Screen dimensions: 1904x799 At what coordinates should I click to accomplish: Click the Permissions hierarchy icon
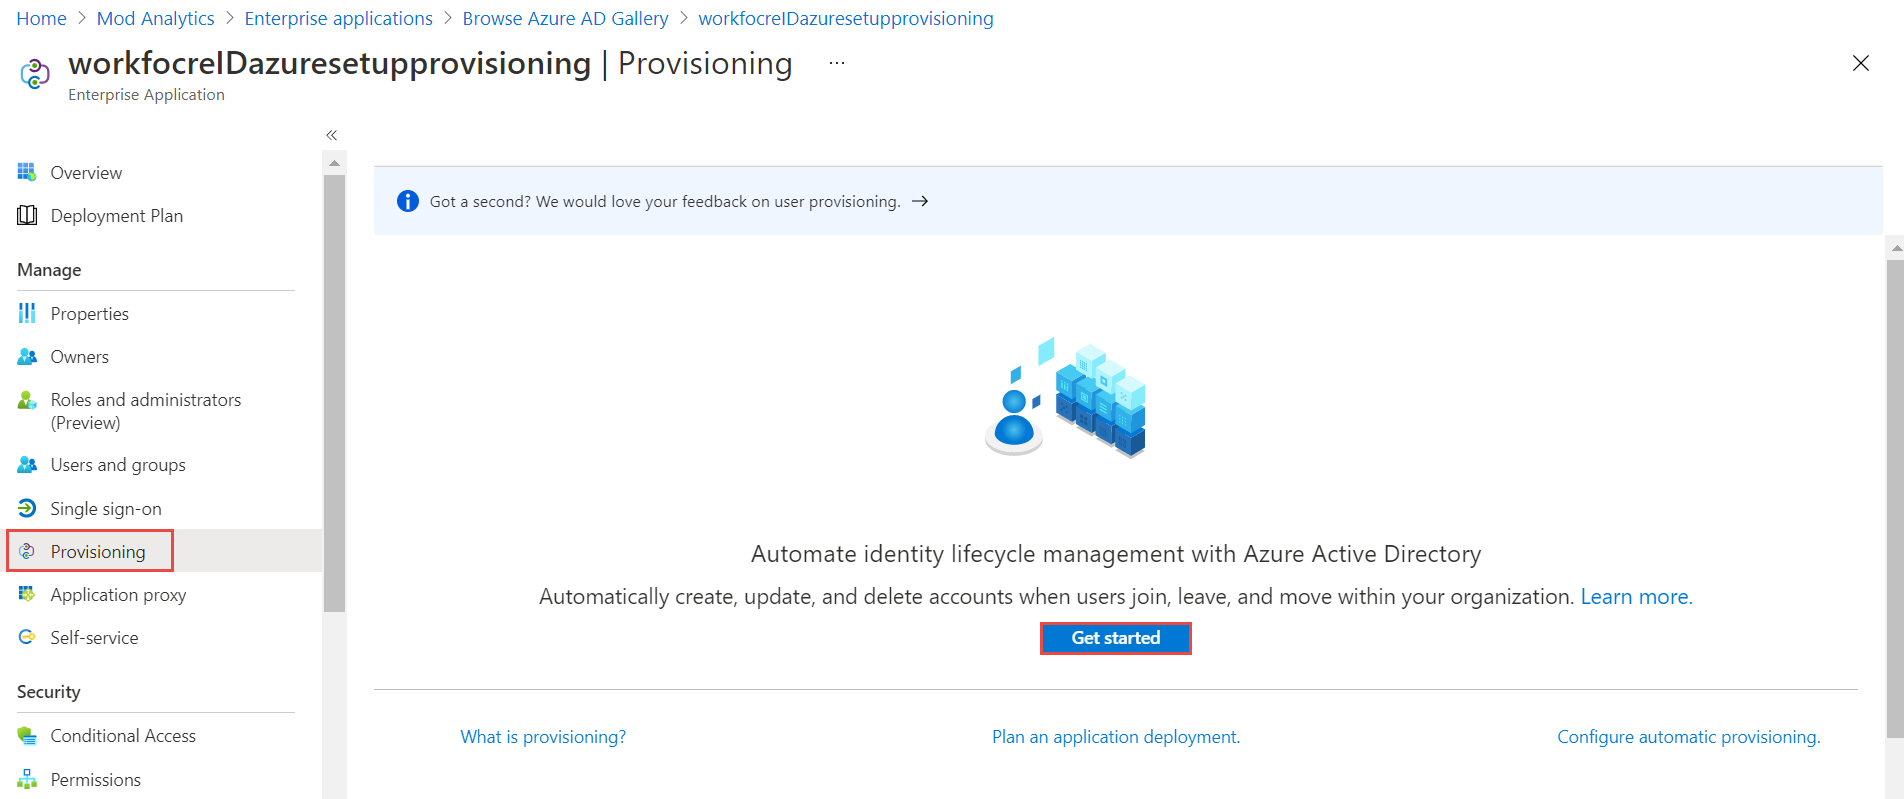click(x=27, y=779)
